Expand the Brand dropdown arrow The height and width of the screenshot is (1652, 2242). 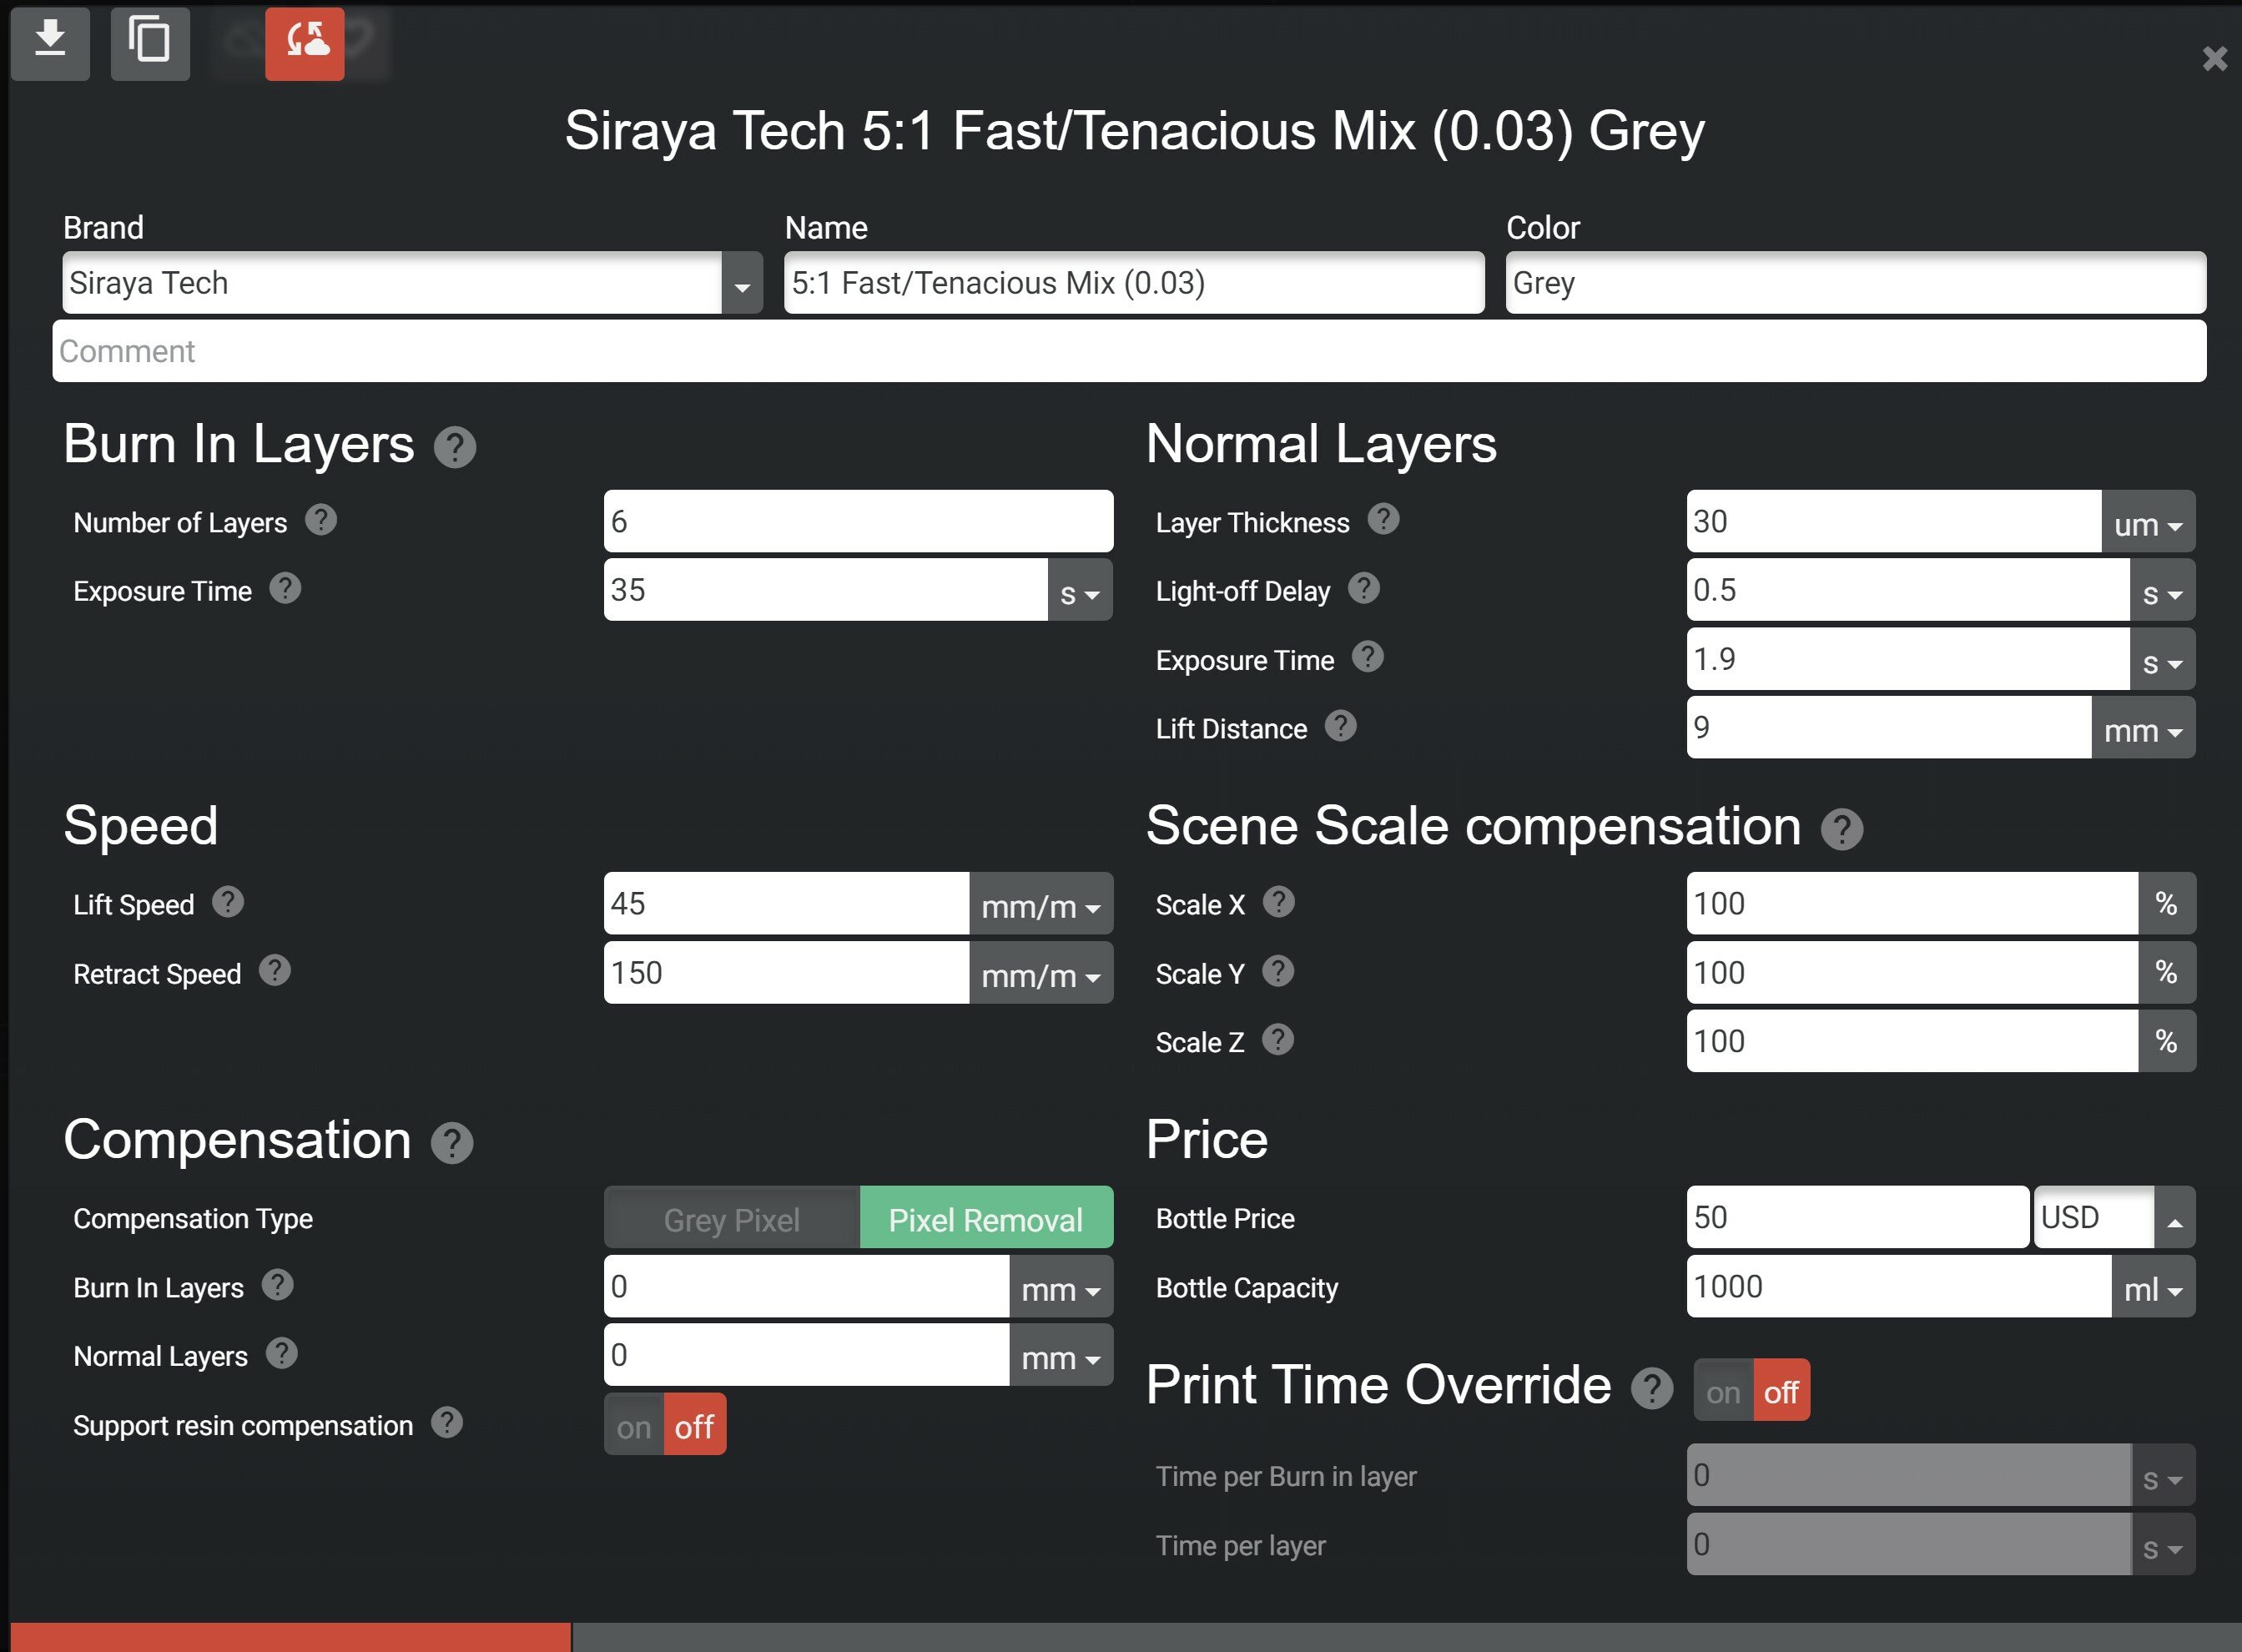(x=742, y=284)
